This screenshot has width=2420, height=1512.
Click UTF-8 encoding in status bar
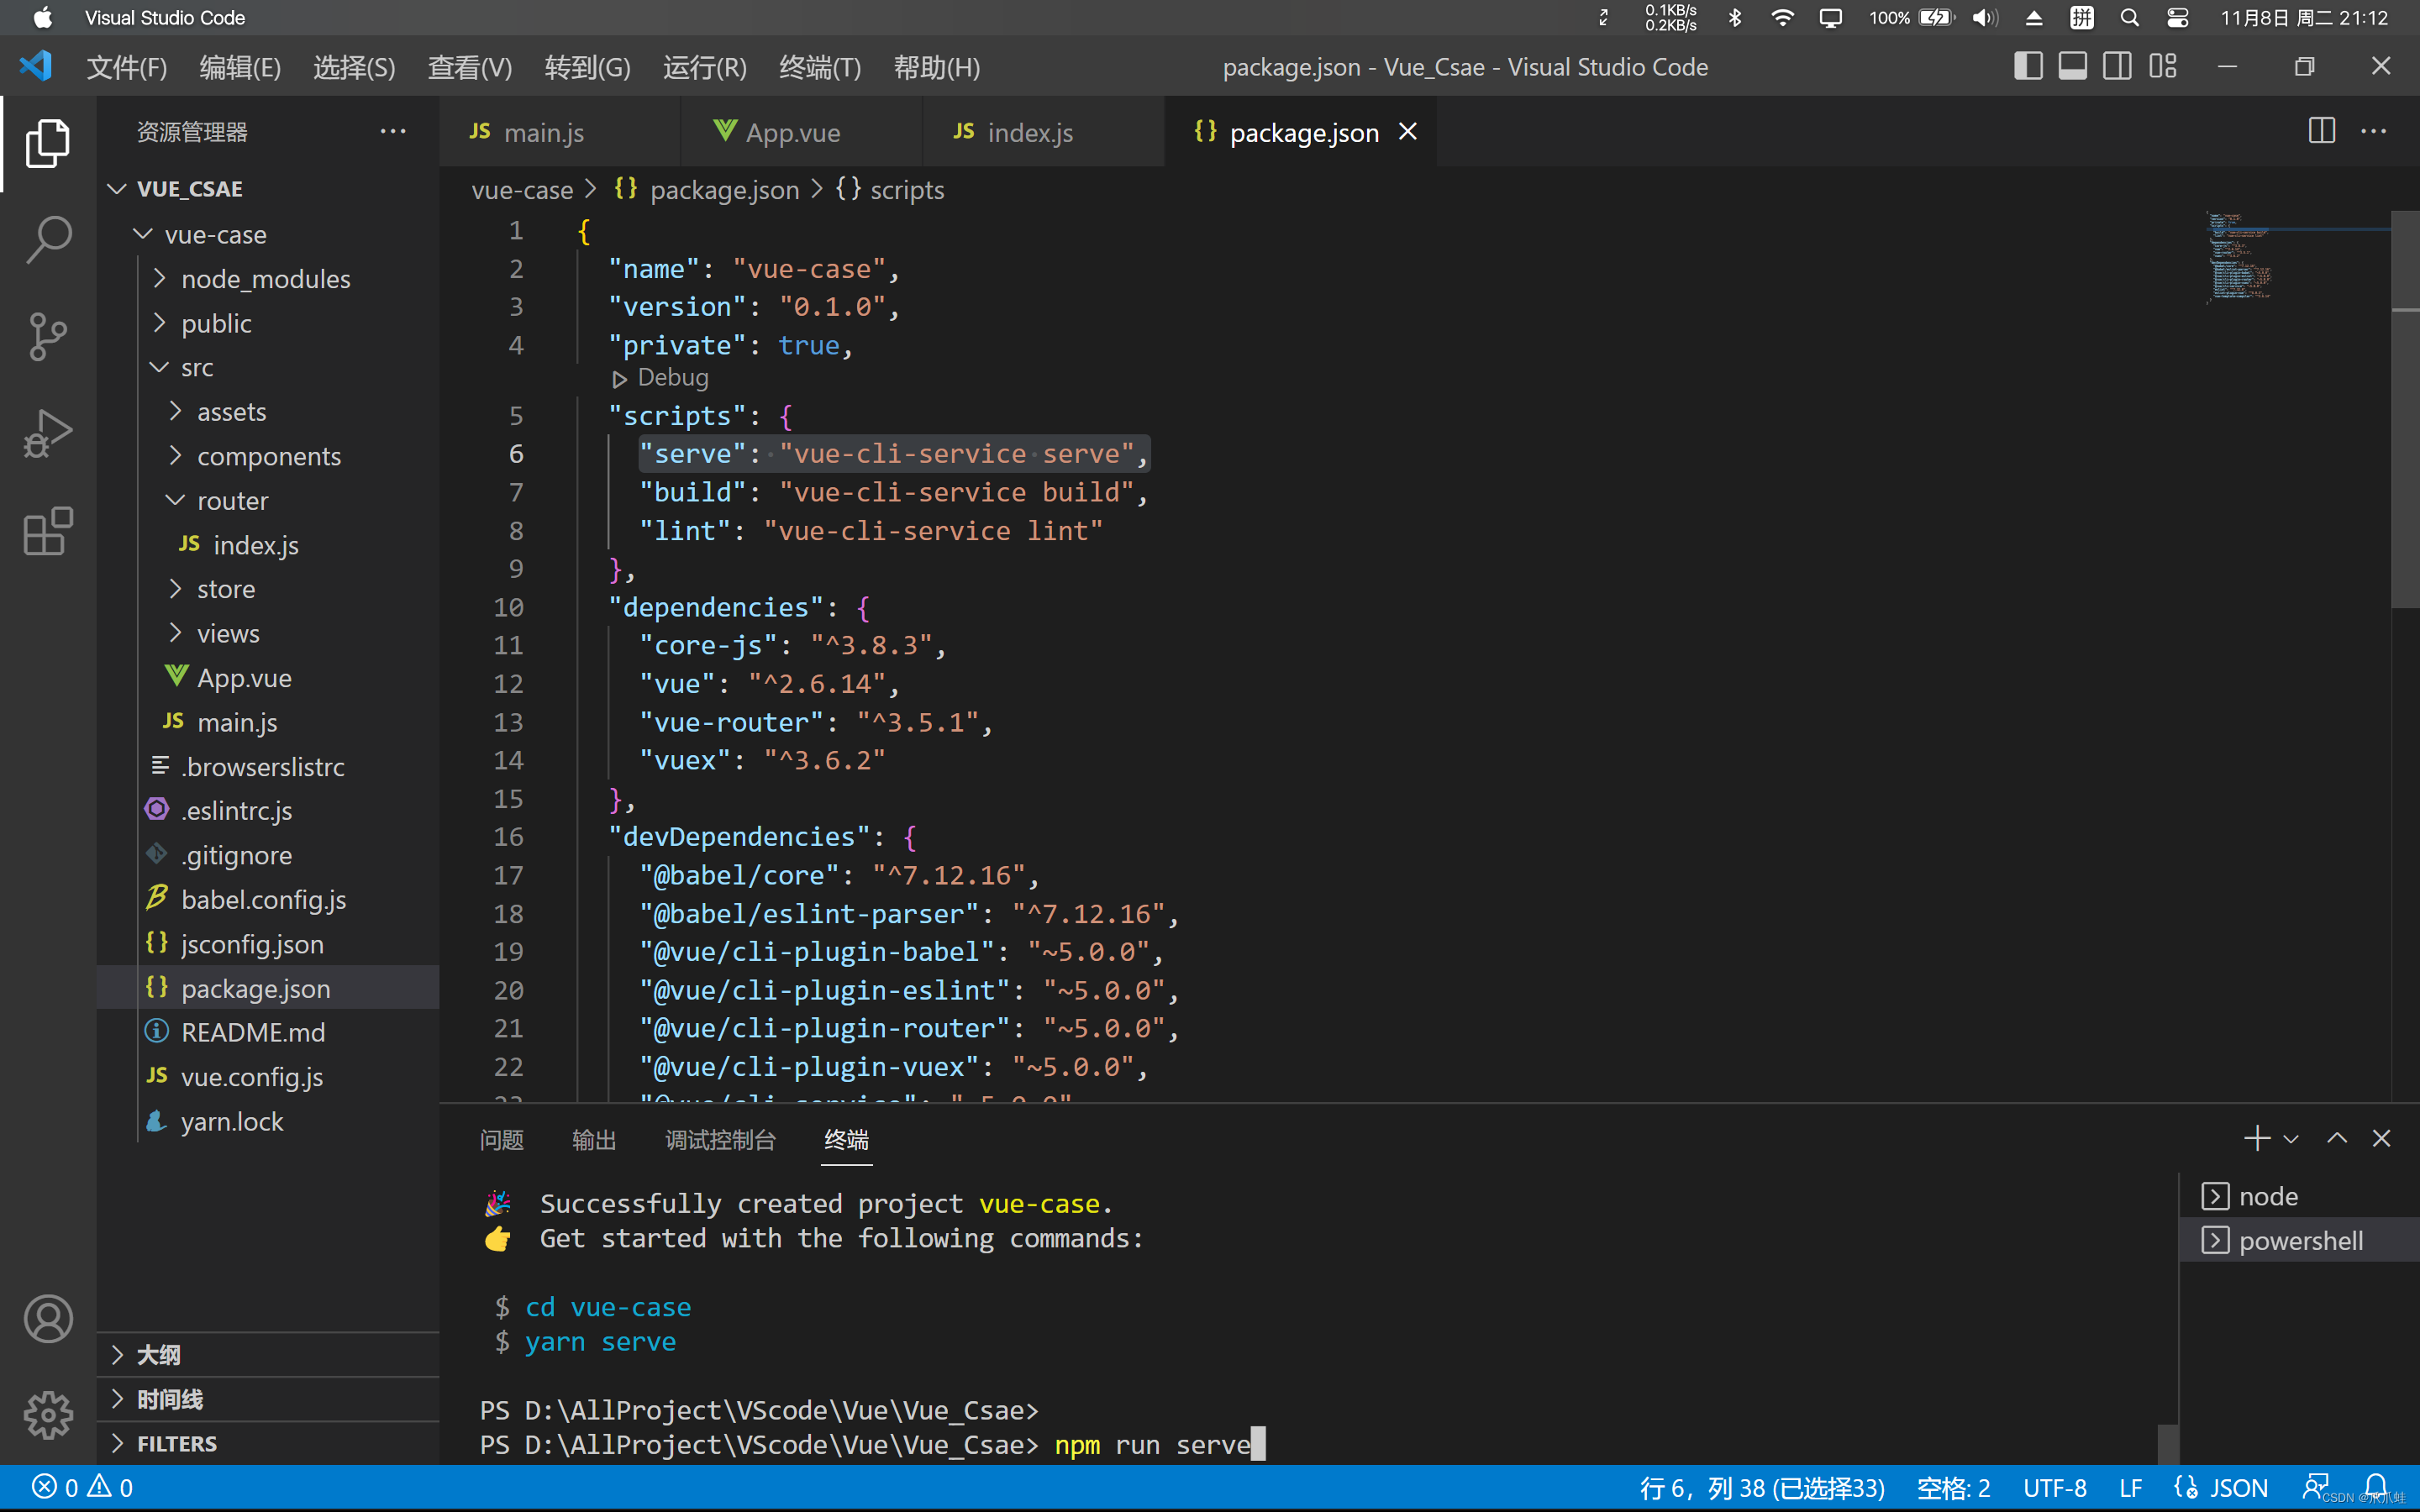coord(2054,1487)
